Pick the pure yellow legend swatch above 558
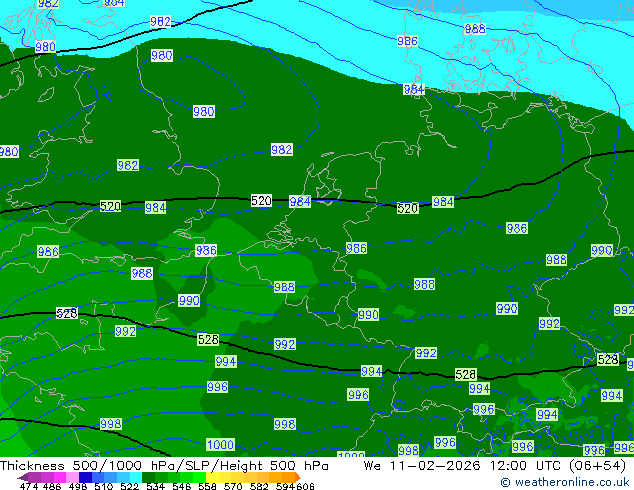634x490 pixels. point(212,477)
